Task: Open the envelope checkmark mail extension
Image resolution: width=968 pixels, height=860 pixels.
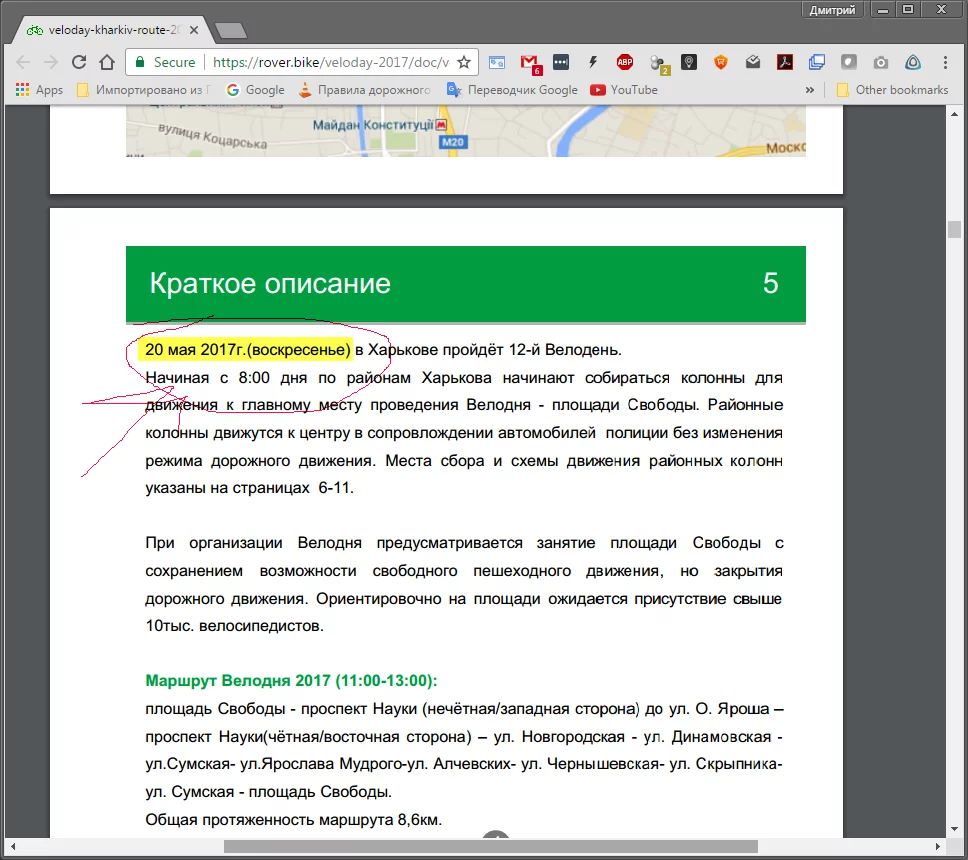Action: [x=753, y=62]
